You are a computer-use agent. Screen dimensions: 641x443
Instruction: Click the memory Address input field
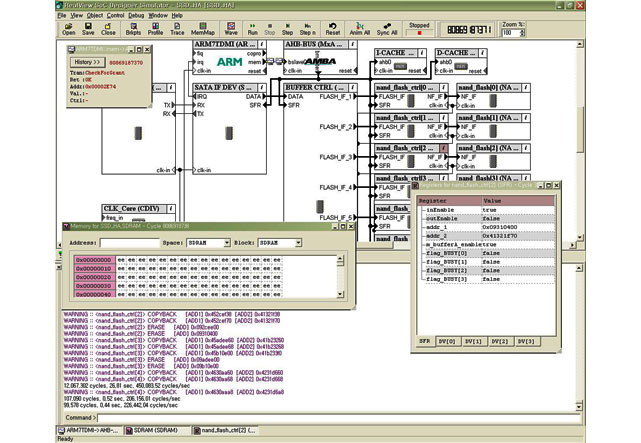pos(129,243)
